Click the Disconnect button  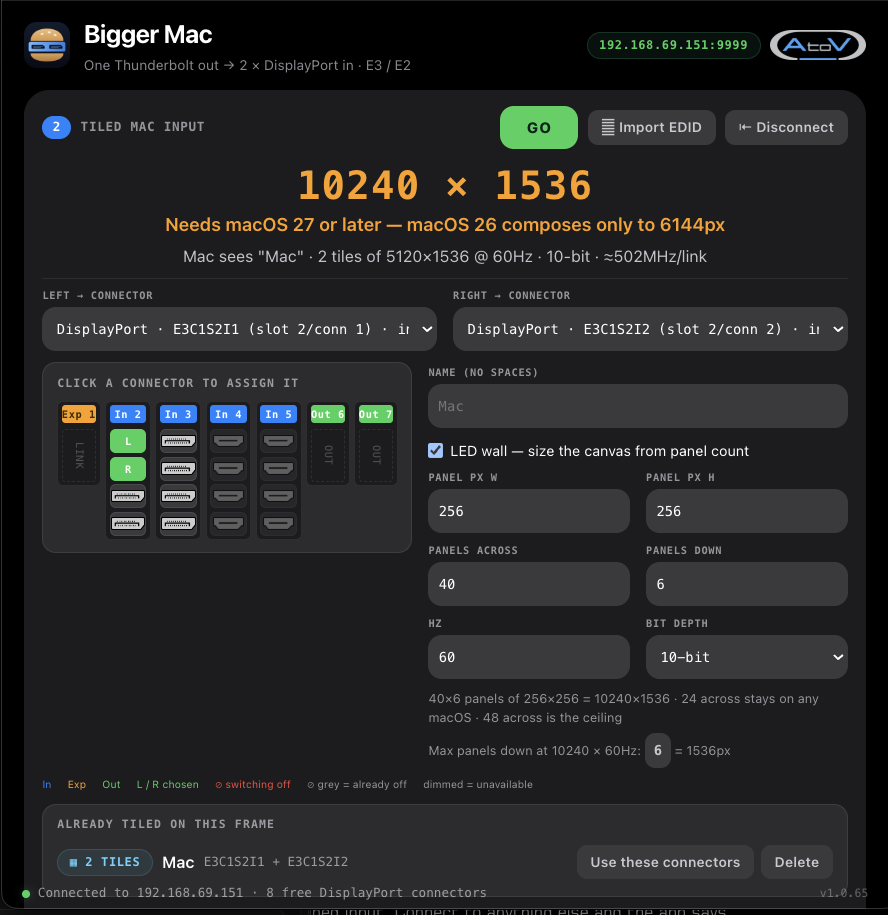click(786, 127)
